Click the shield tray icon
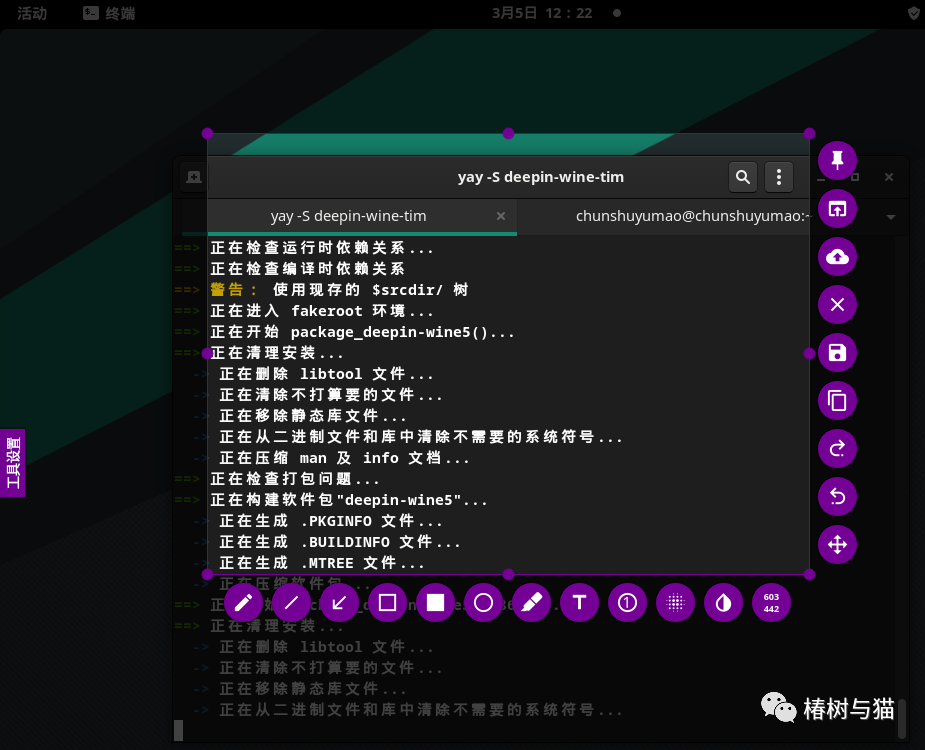This screenshot has width=925, height=750. tap(914, 13)
